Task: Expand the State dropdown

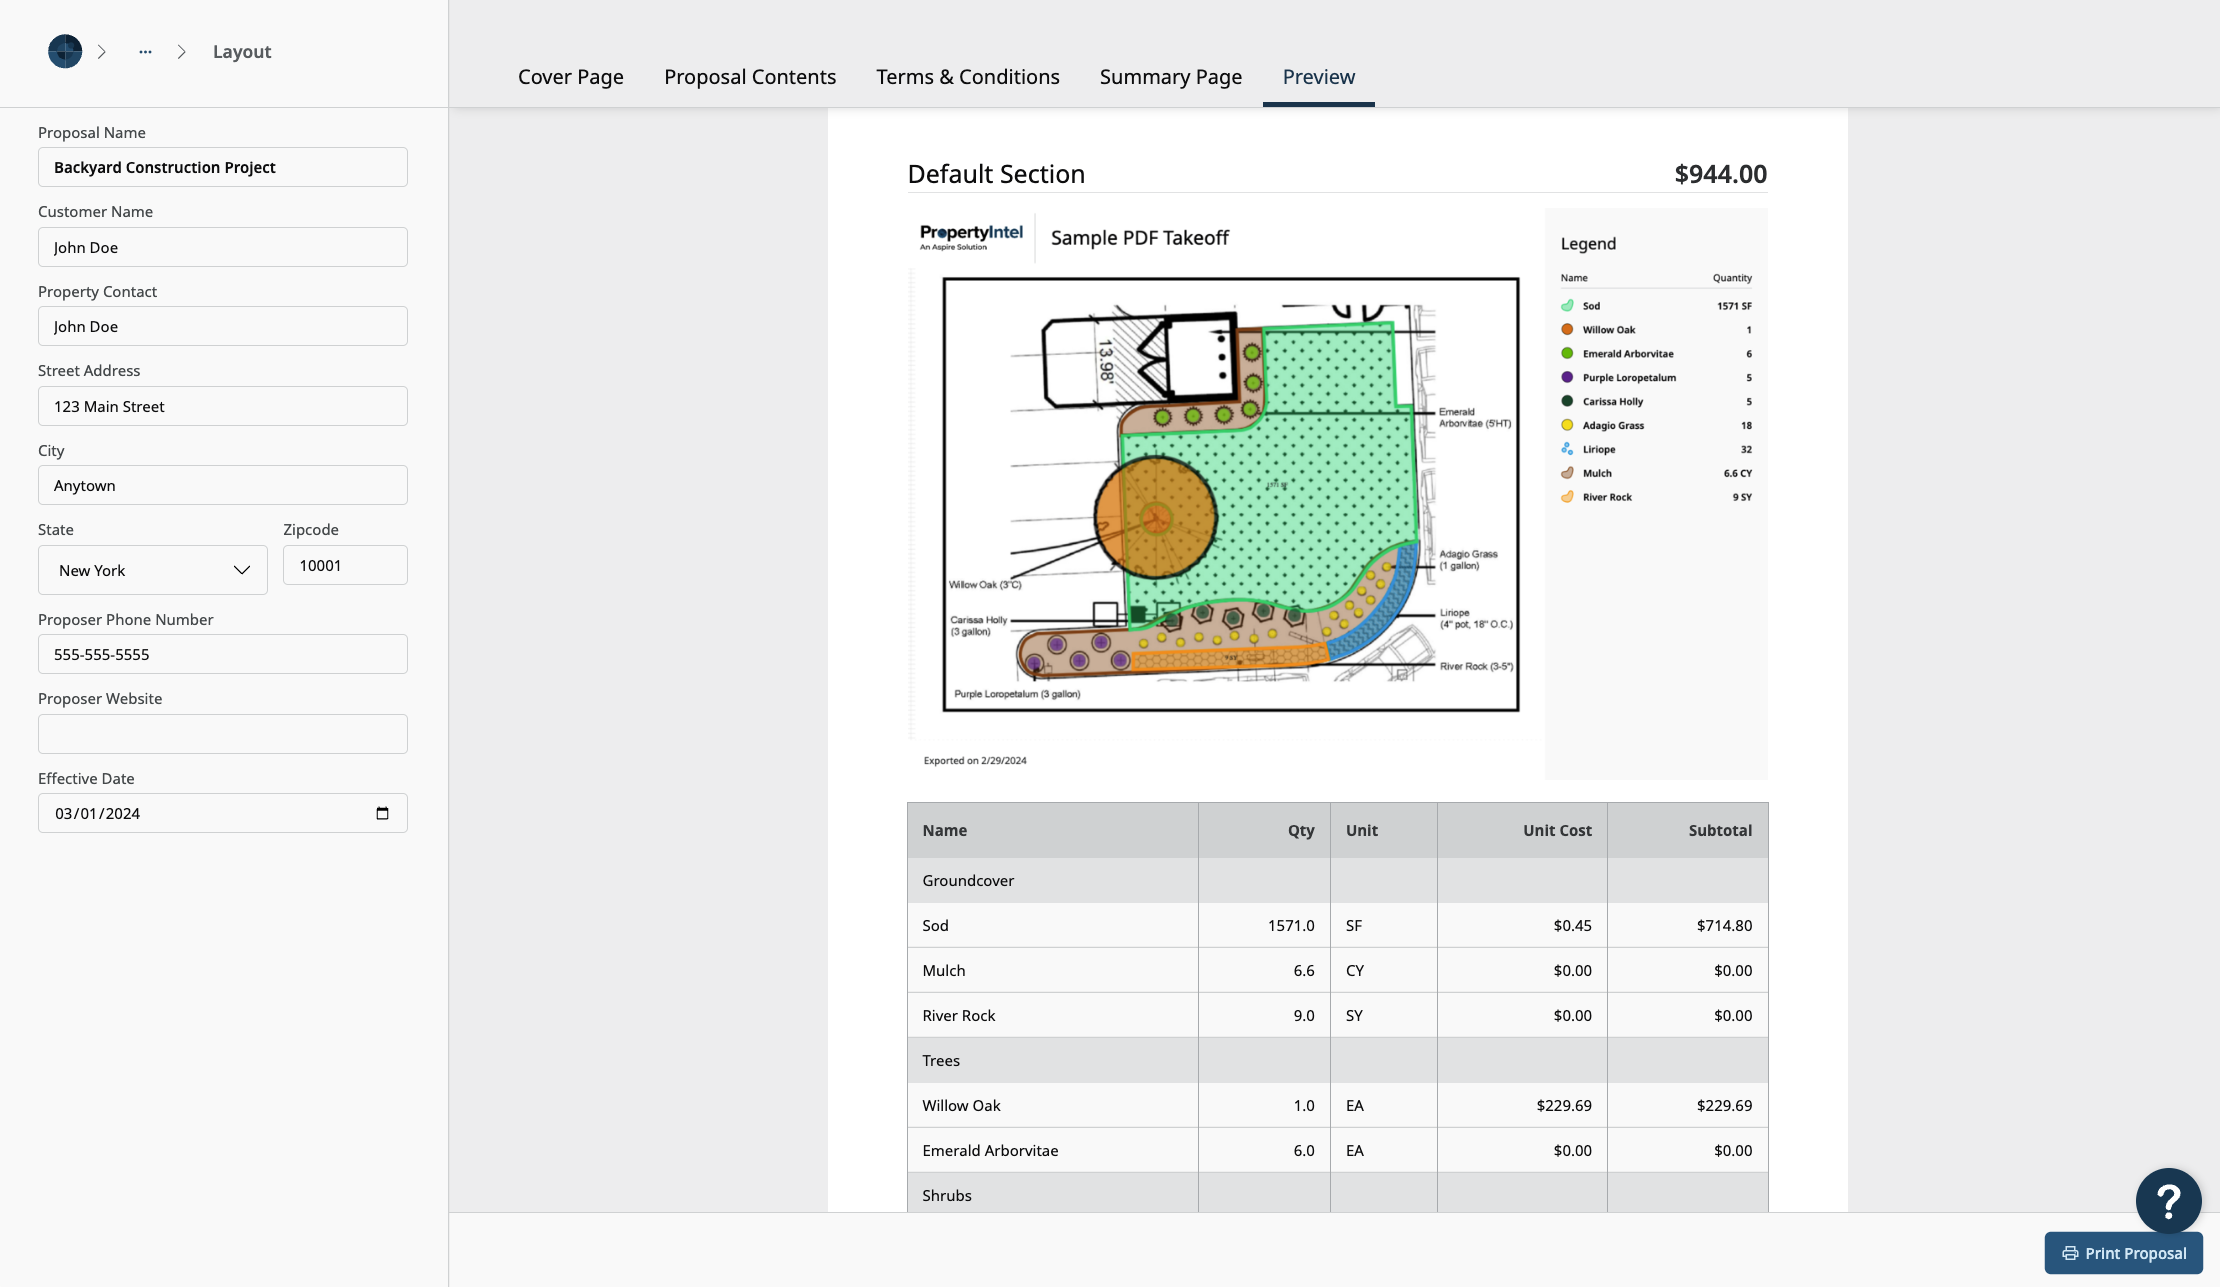Action: 153,570
